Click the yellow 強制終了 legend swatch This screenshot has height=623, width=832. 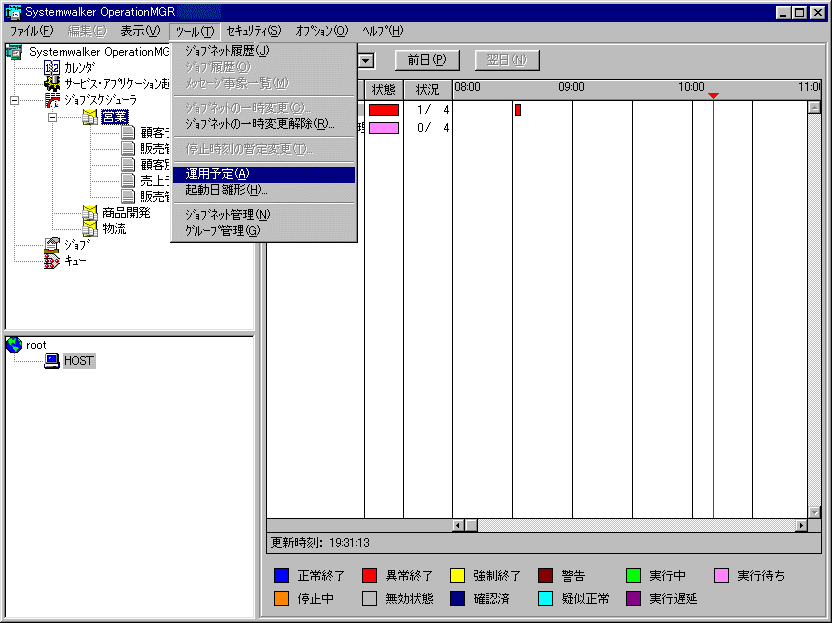457,576
